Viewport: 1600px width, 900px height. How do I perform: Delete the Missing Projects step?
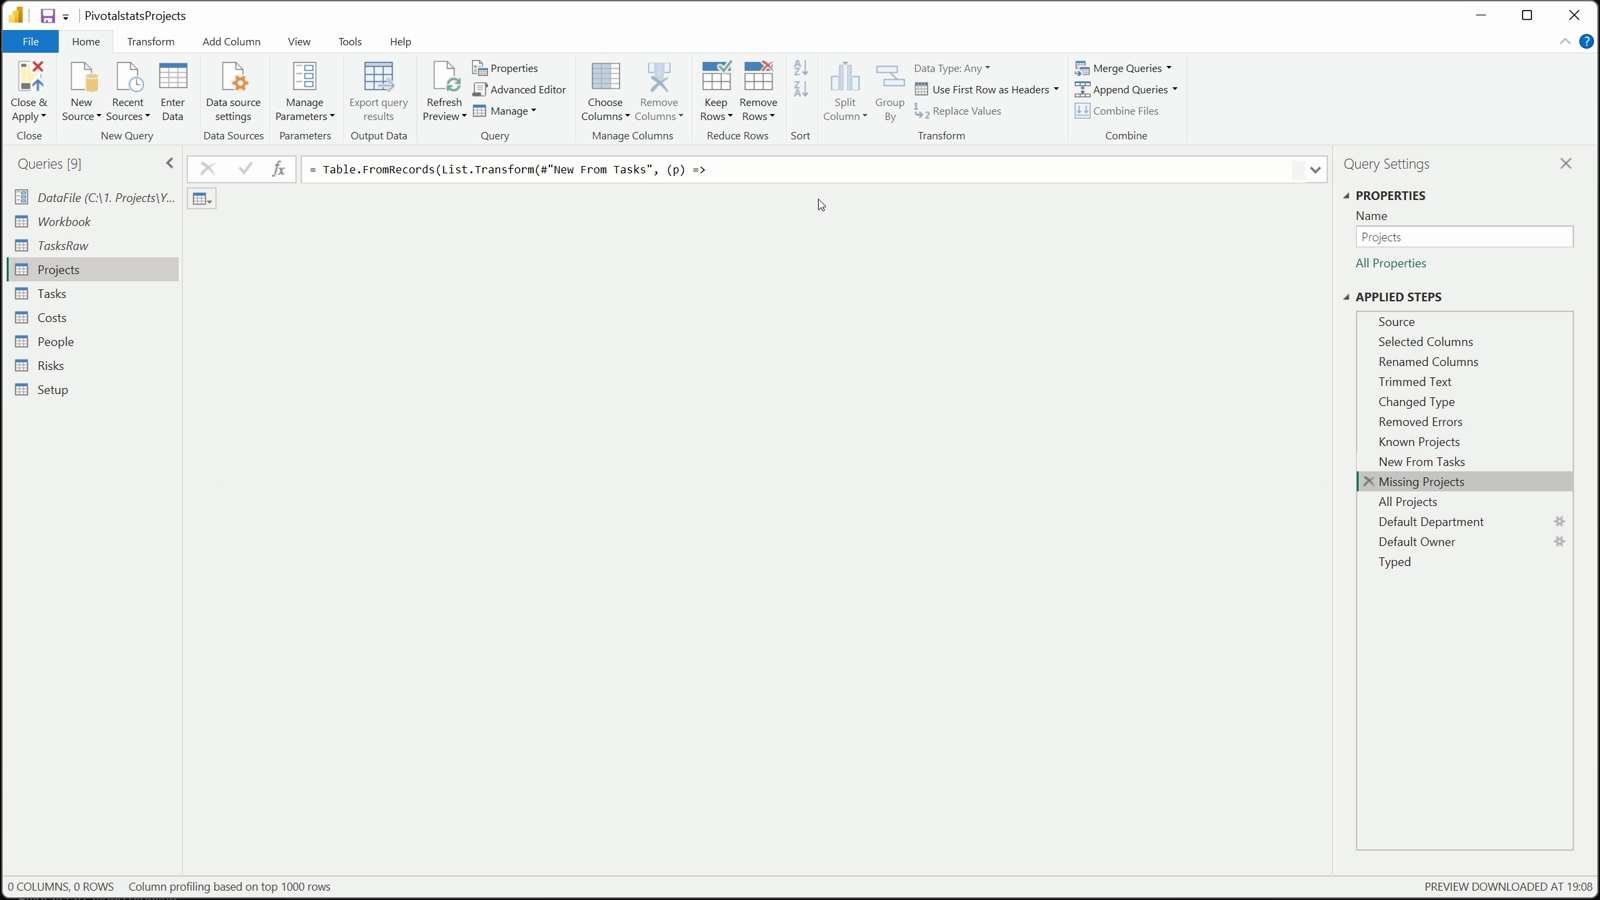(1368, 482)
